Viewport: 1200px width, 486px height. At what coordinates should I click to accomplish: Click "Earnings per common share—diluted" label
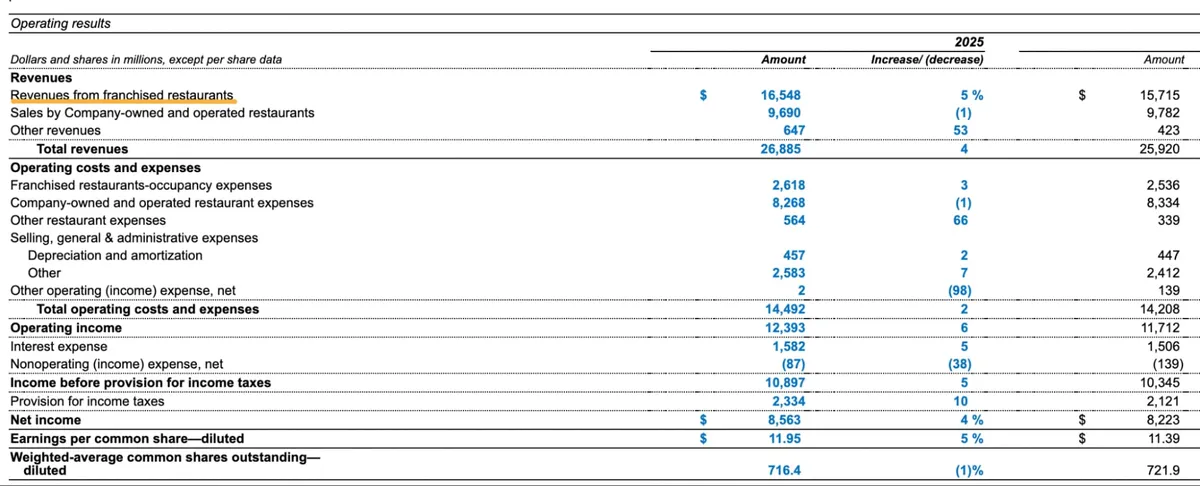coord(127,438)
